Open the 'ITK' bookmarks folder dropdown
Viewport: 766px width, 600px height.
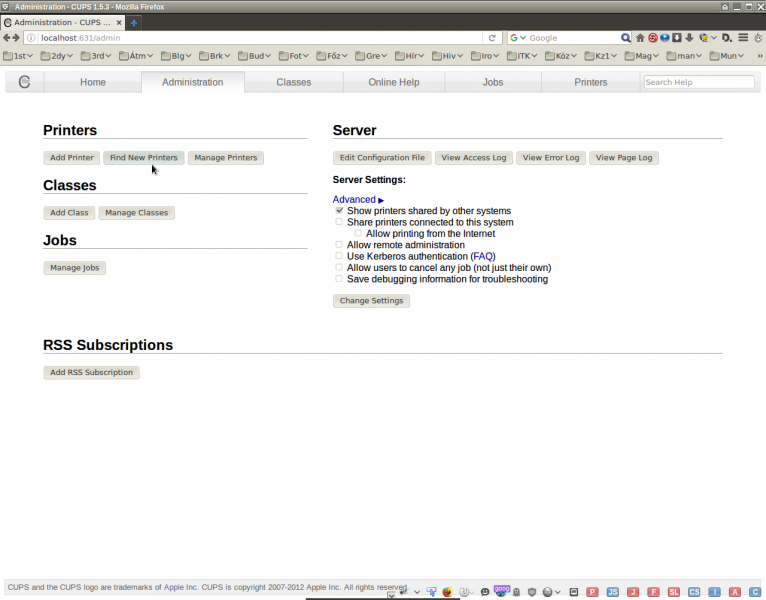coord(522,56)
